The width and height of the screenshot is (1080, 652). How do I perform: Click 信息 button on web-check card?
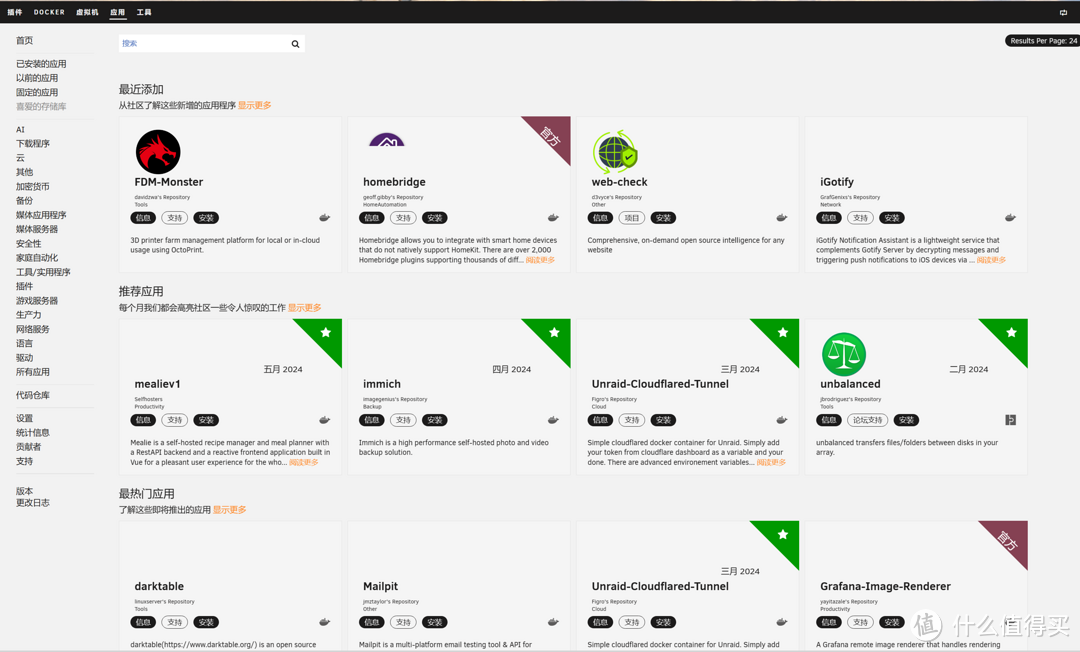[x=601, y=218]
